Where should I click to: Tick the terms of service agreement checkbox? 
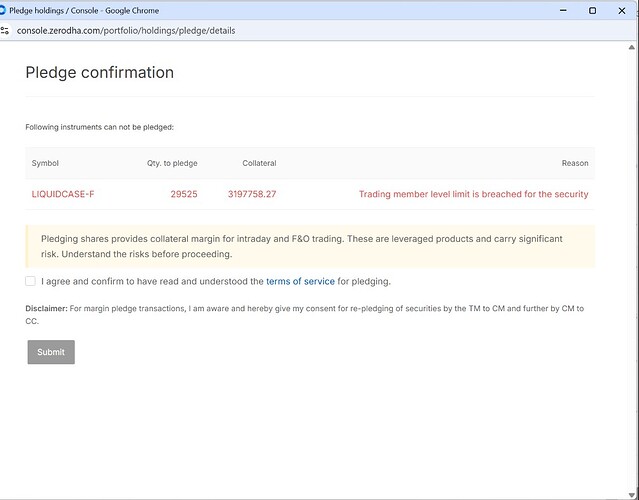click(30, 281)
